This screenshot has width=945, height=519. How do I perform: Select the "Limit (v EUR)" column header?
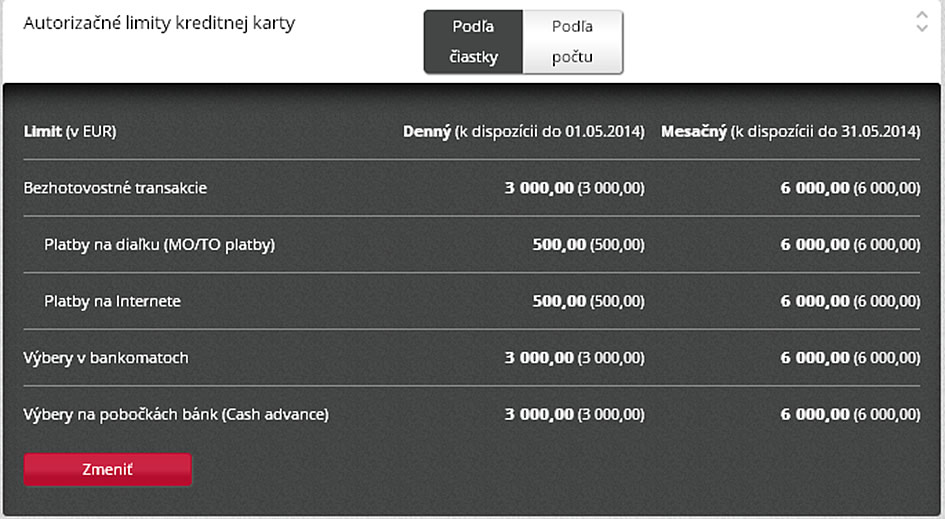(x=70, y=131)
